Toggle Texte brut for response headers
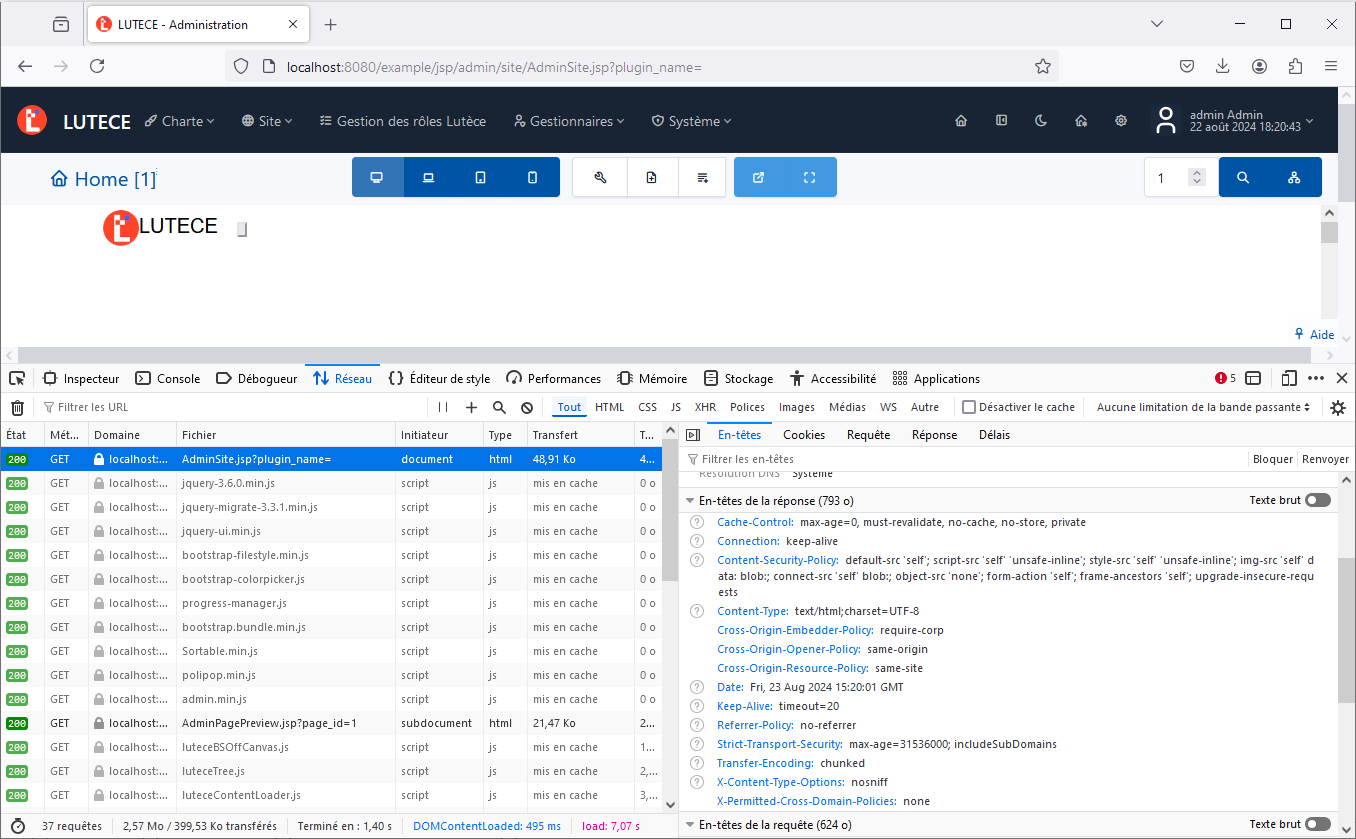The height and width of the screenshot is (839, 1356). [1318, 499]
